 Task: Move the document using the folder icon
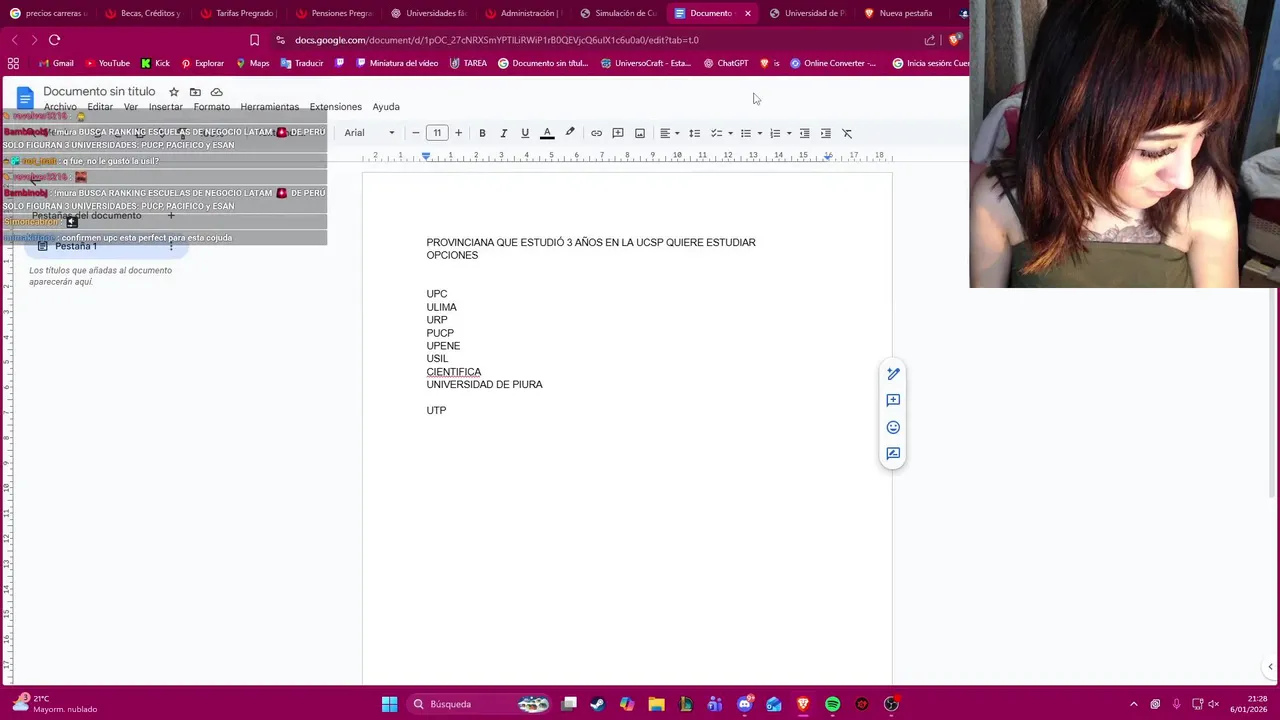coord(195,92)
